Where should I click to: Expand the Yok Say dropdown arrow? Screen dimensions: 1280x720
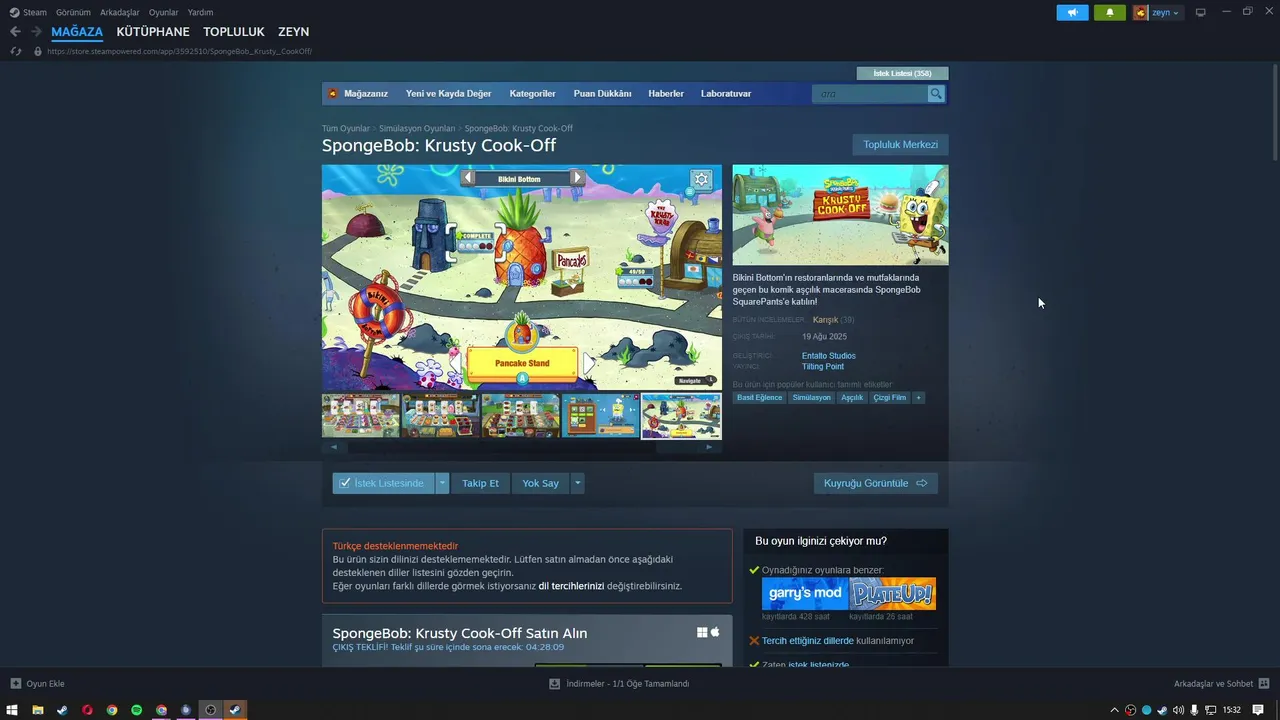pos(577,483)
